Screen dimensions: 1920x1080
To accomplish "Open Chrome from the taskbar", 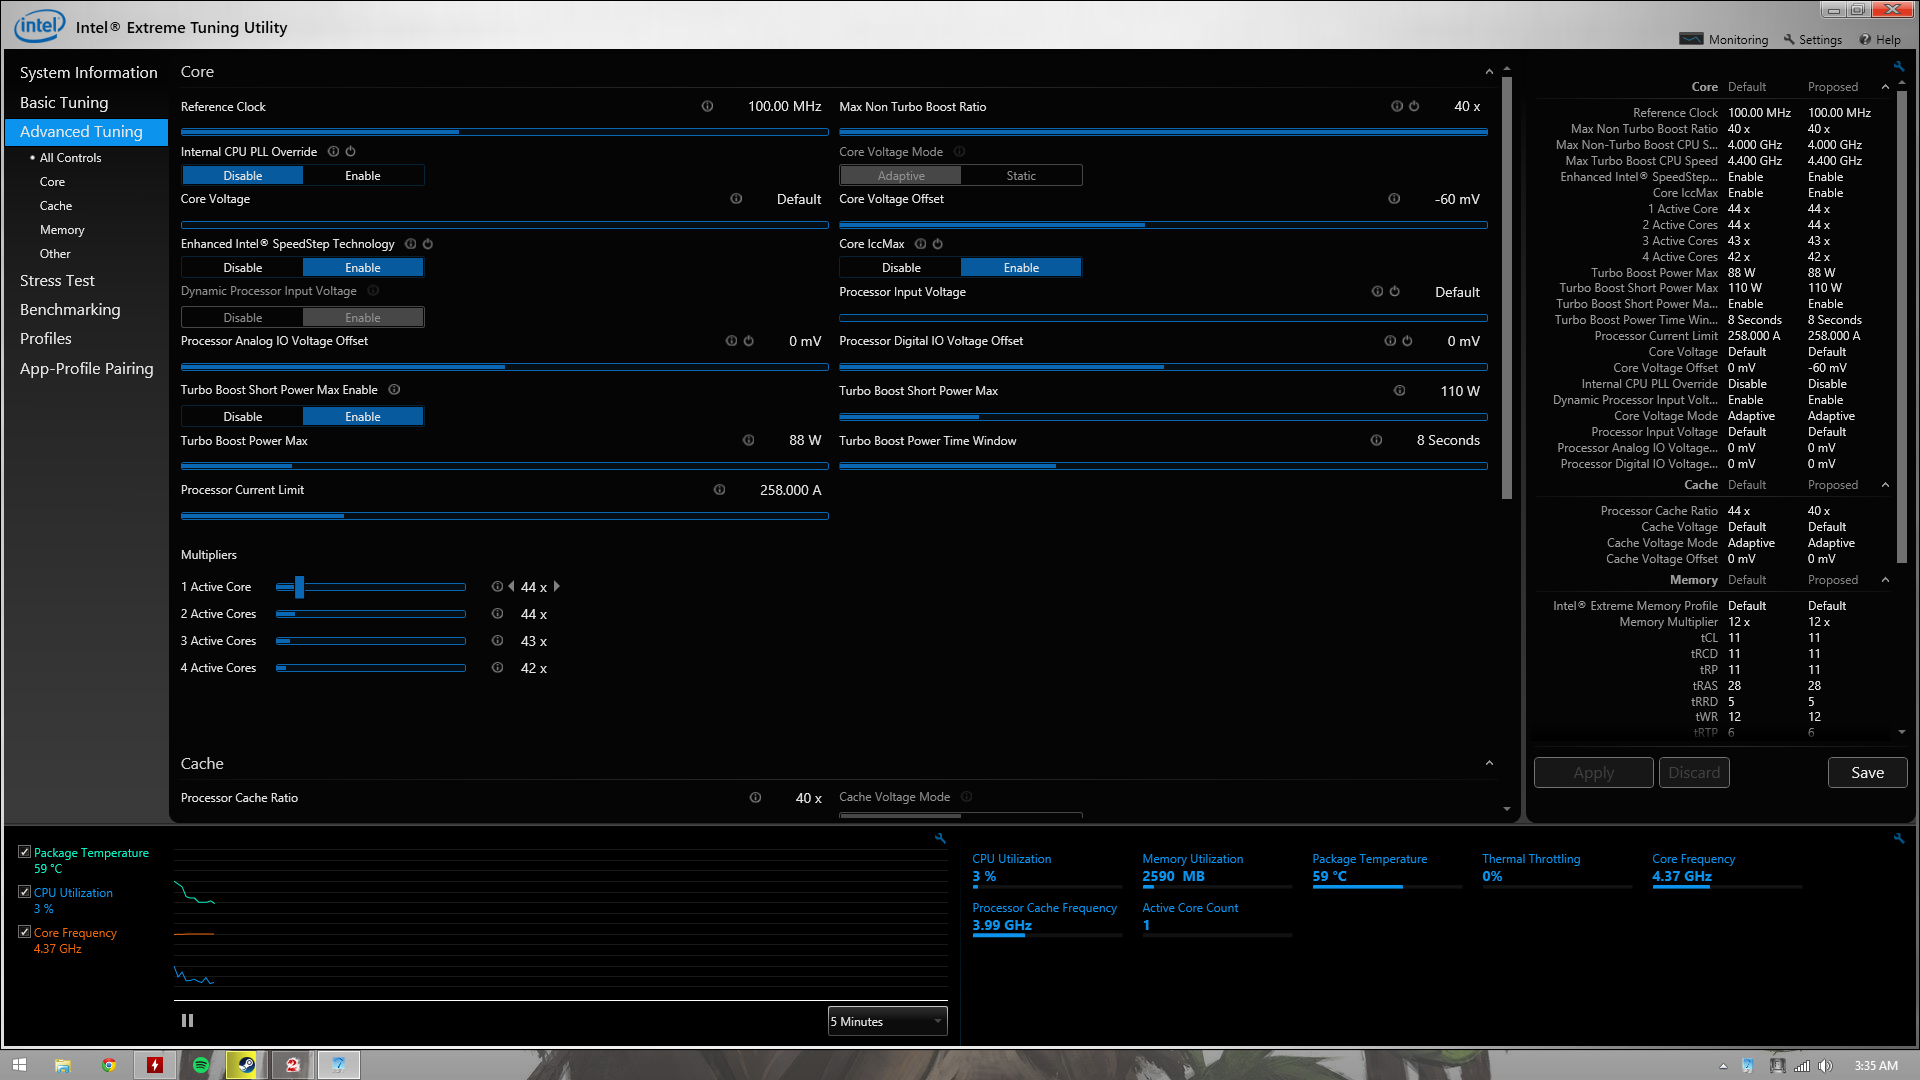I will 109,1065.
